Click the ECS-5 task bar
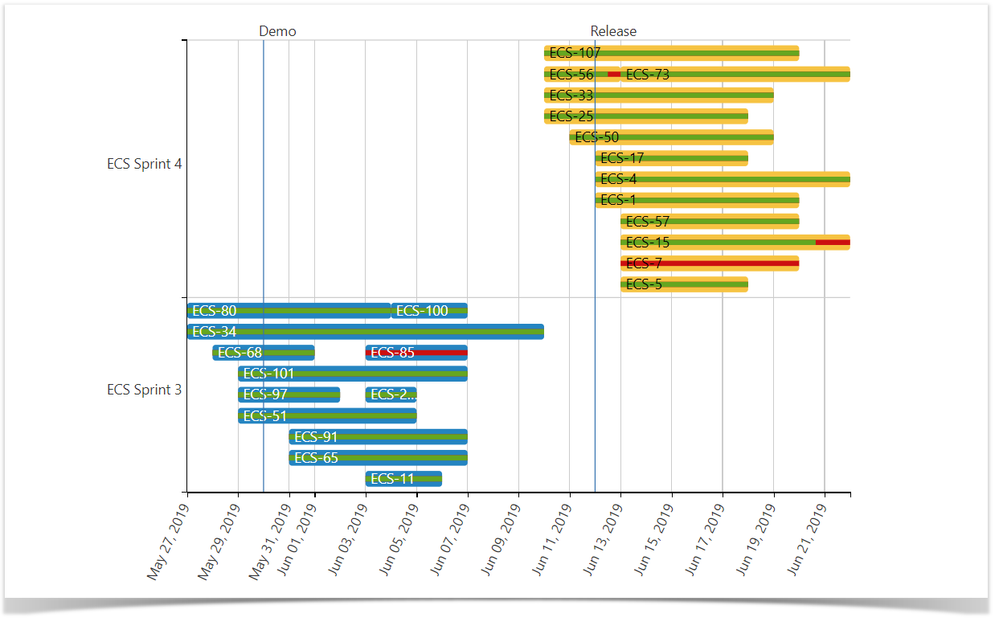The height and width of the screenshot is (621, 999). [685, 283]
